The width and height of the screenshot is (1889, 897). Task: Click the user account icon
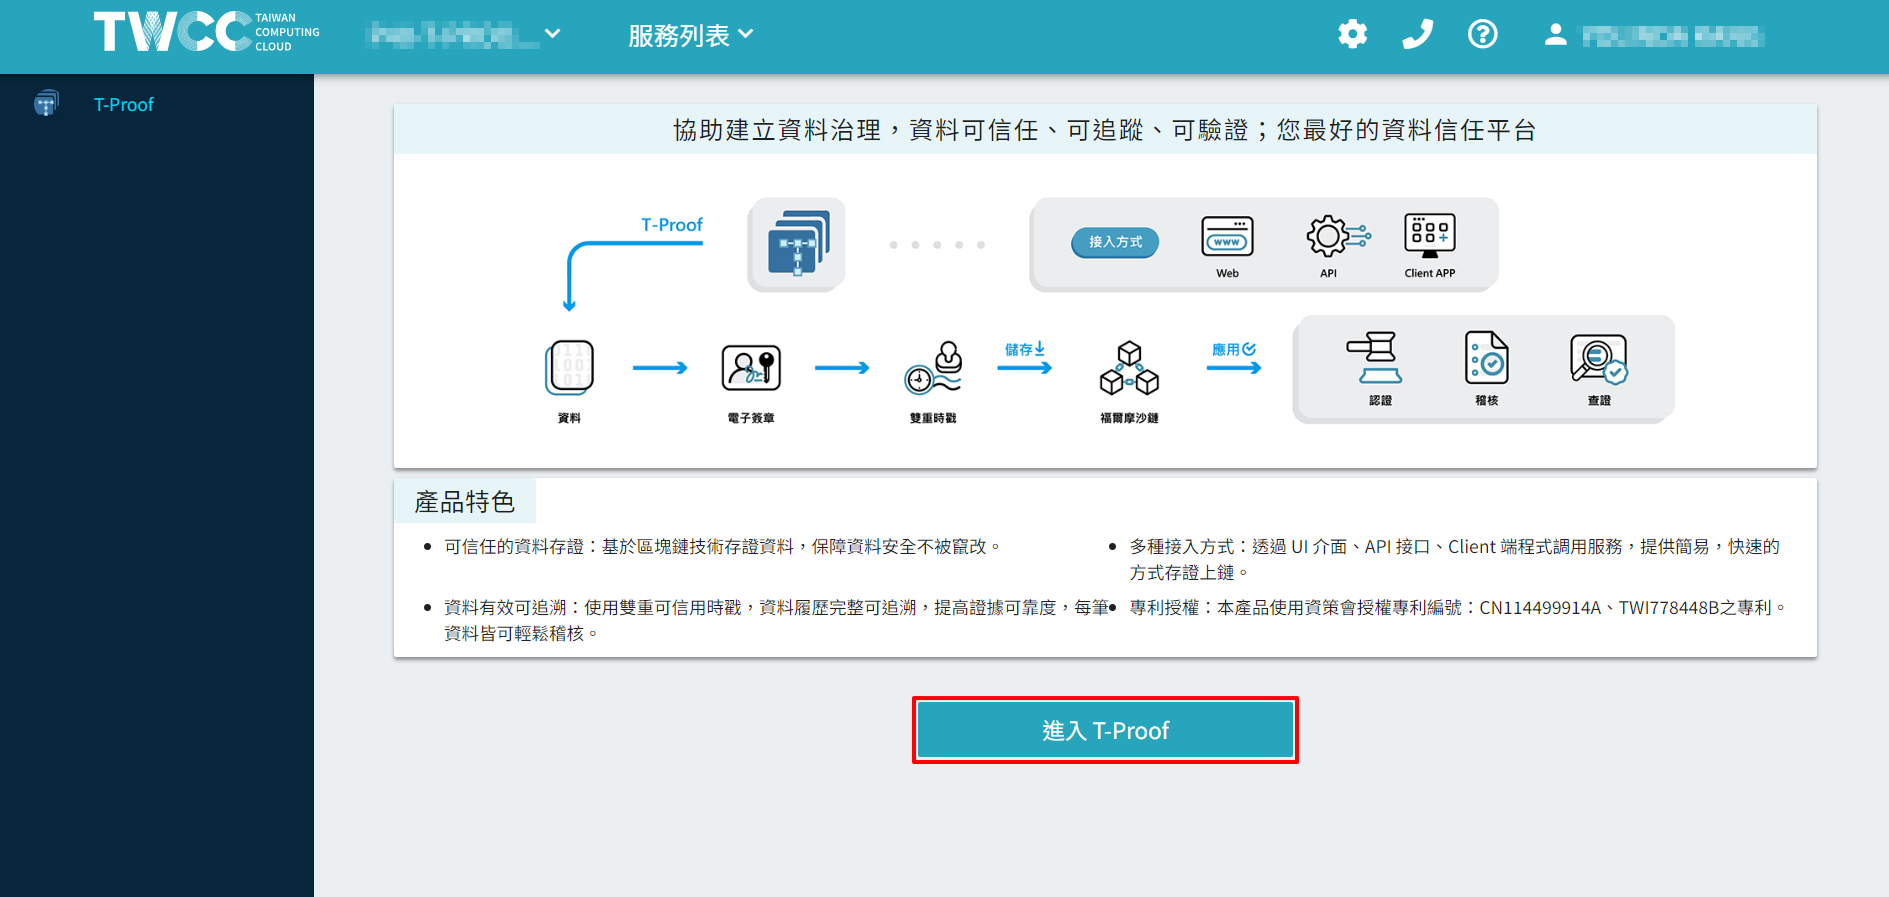[1554, 34]
